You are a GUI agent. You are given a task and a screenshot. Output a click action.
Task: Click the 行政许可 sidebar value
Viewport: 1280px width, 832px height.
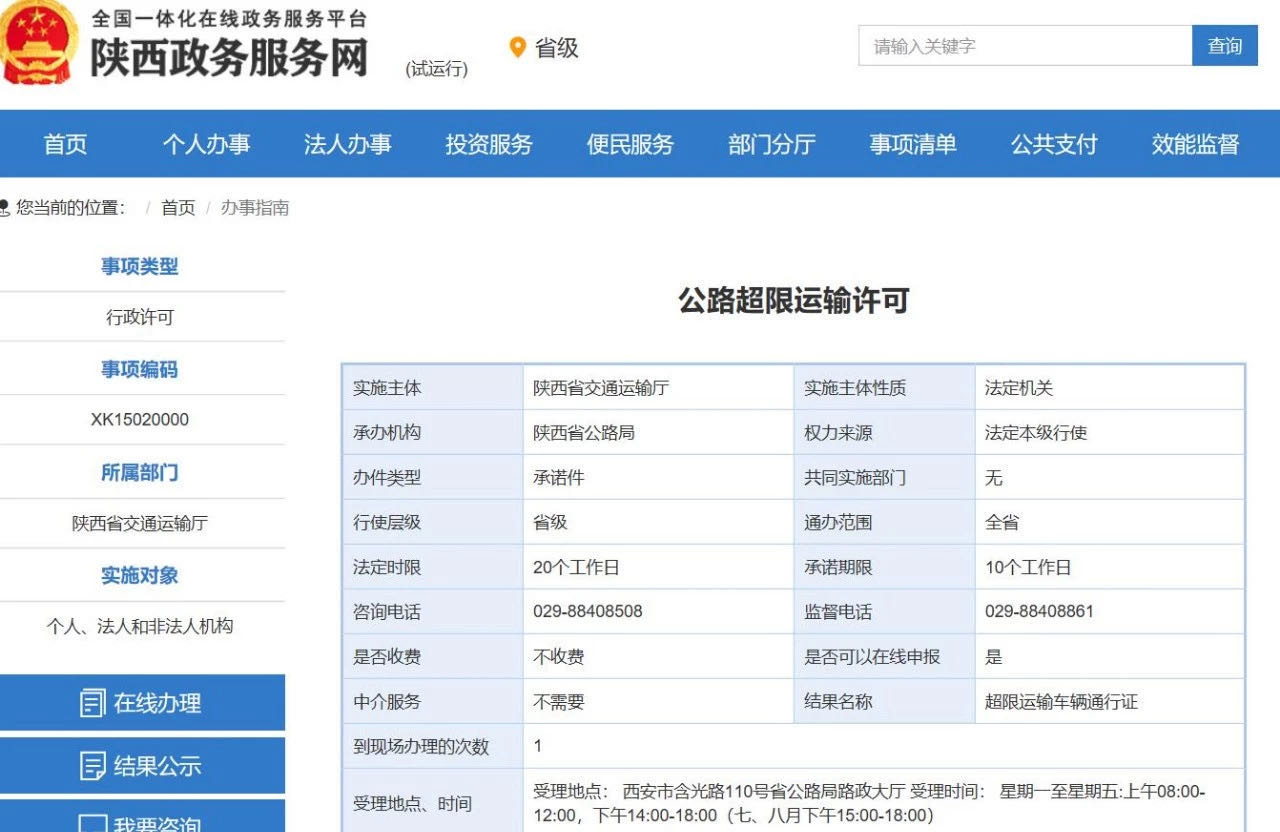coord(140,317)
